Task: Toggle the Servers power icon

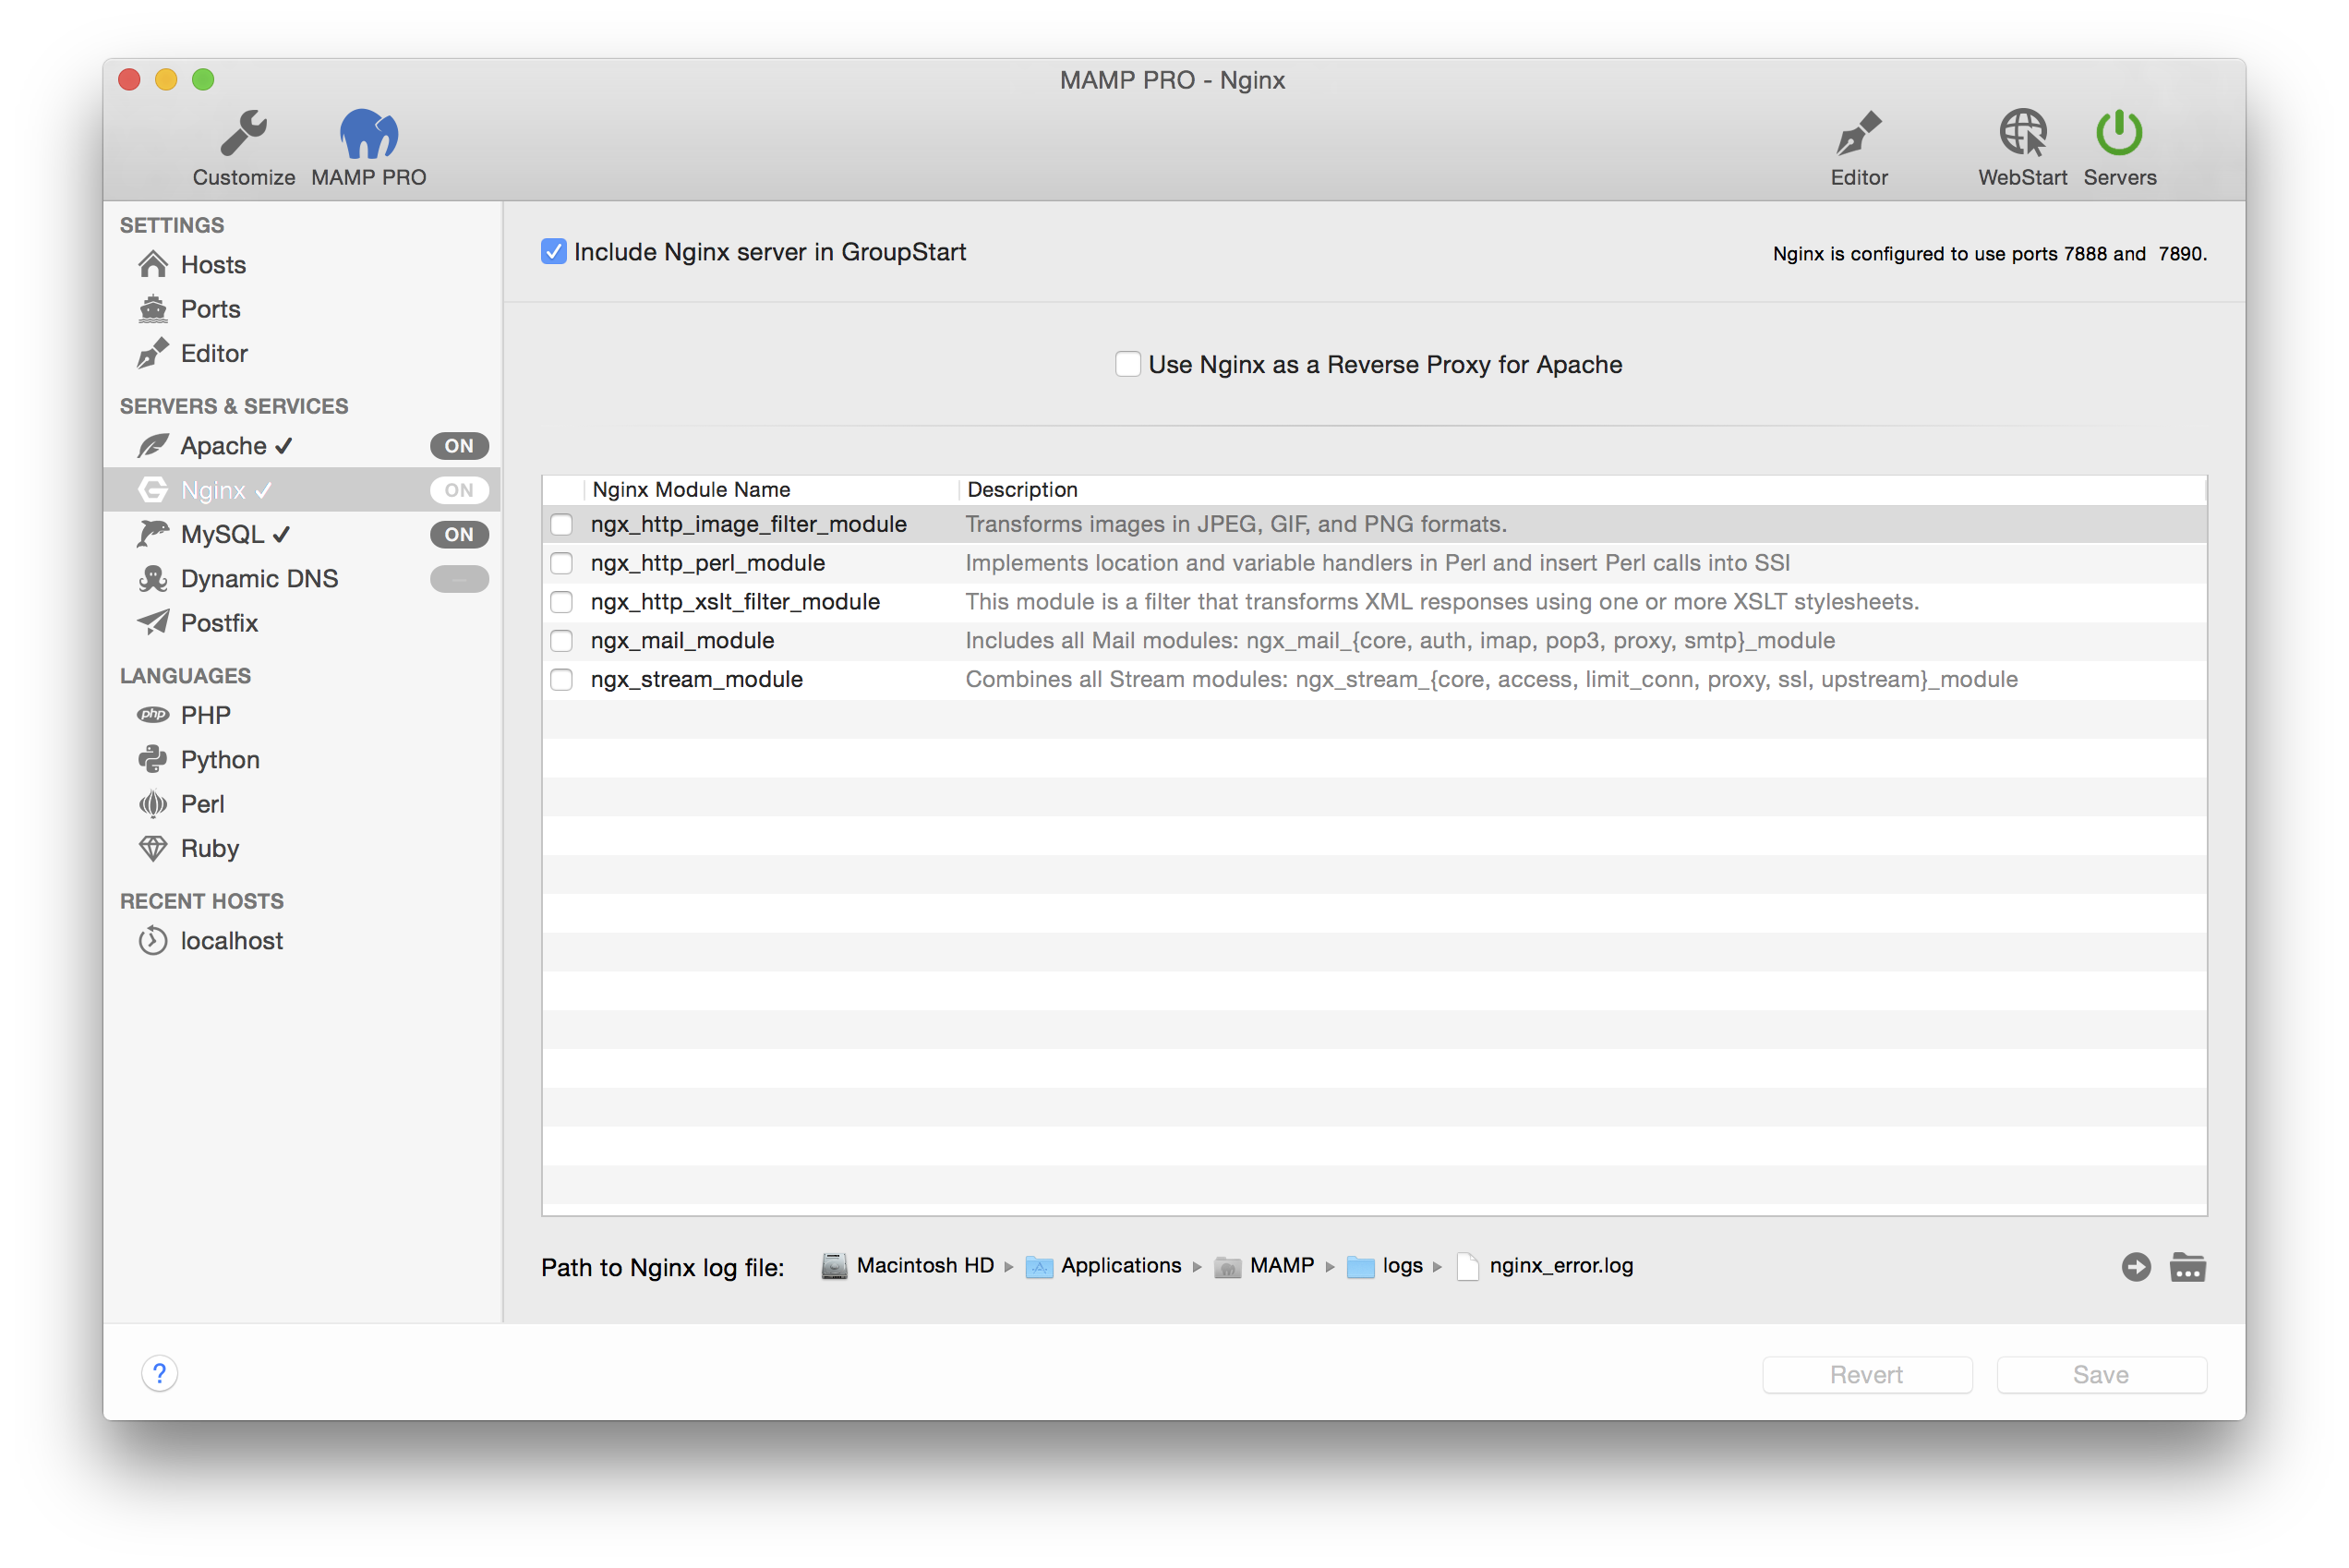Action: click(2118, 133)
